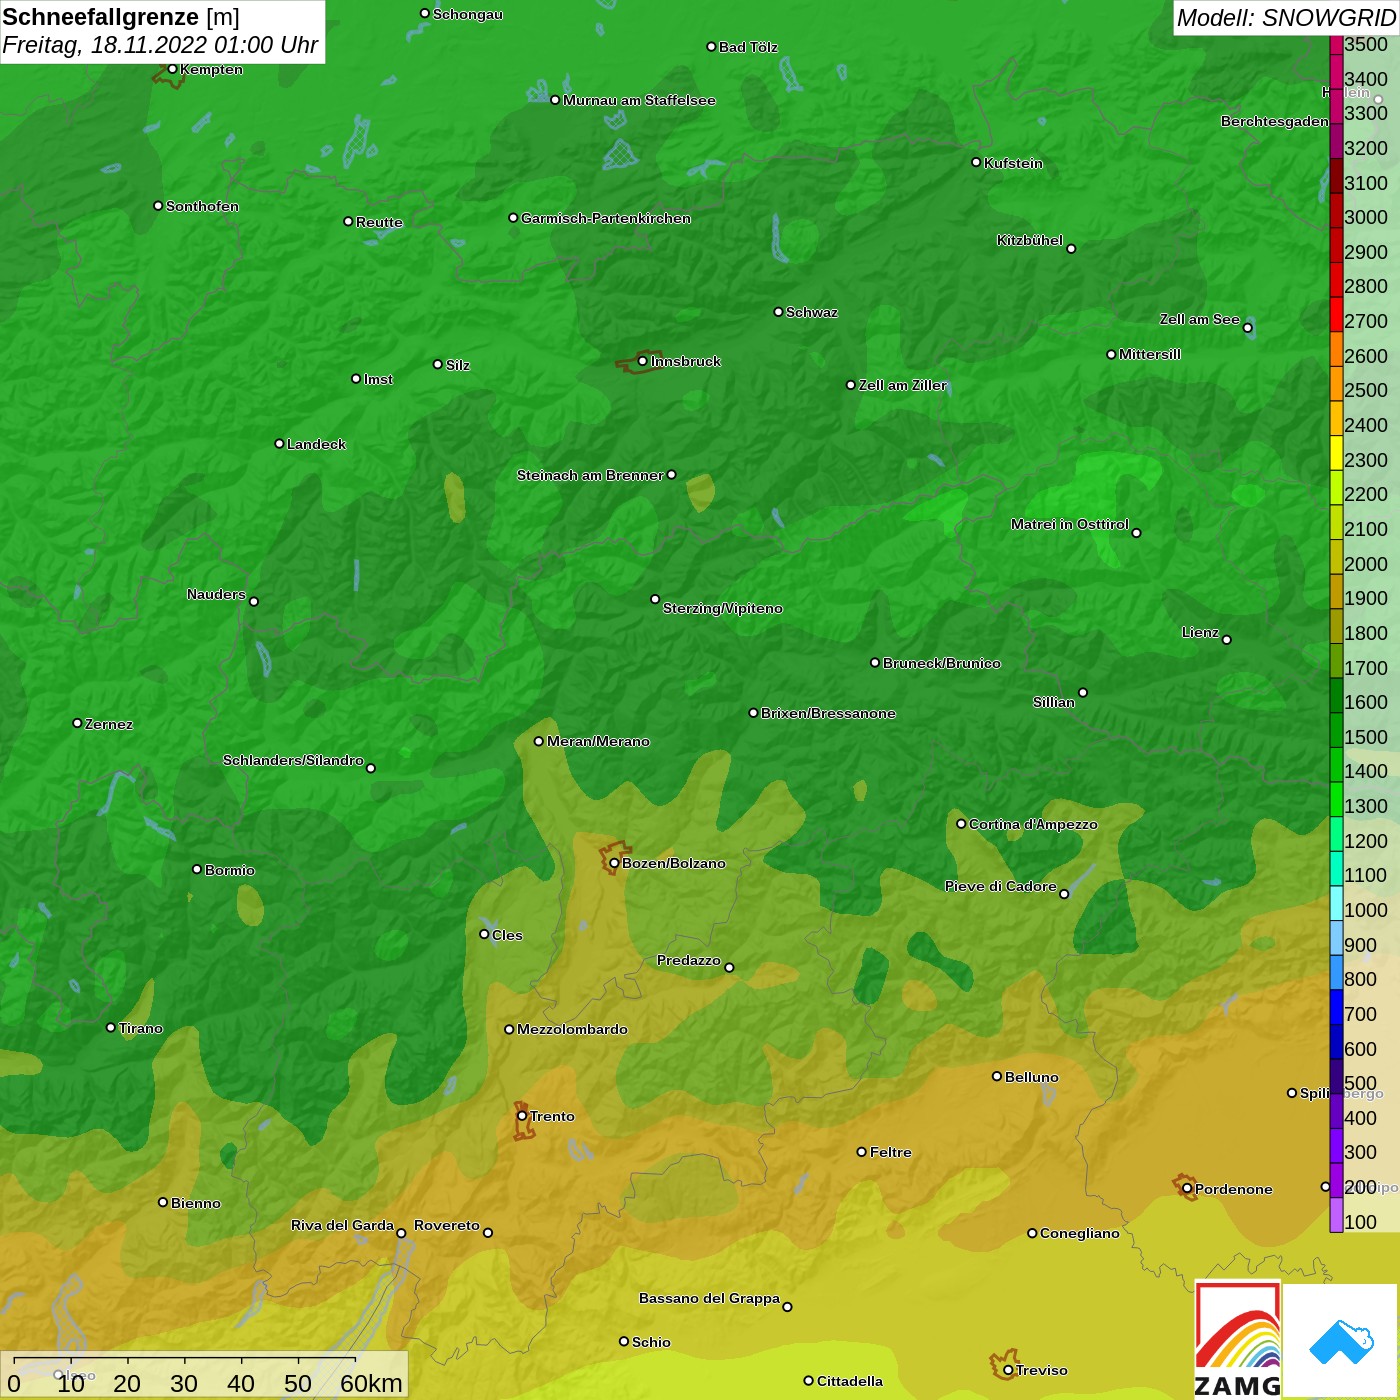The image size is (1400, 1400).
Task: Click the 60km scale bar label
Action: point(371,1383)
